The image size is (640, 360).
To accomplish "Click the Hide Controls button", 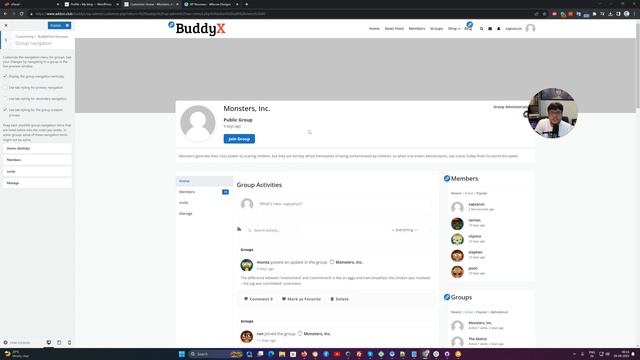I will pos(17,342).
